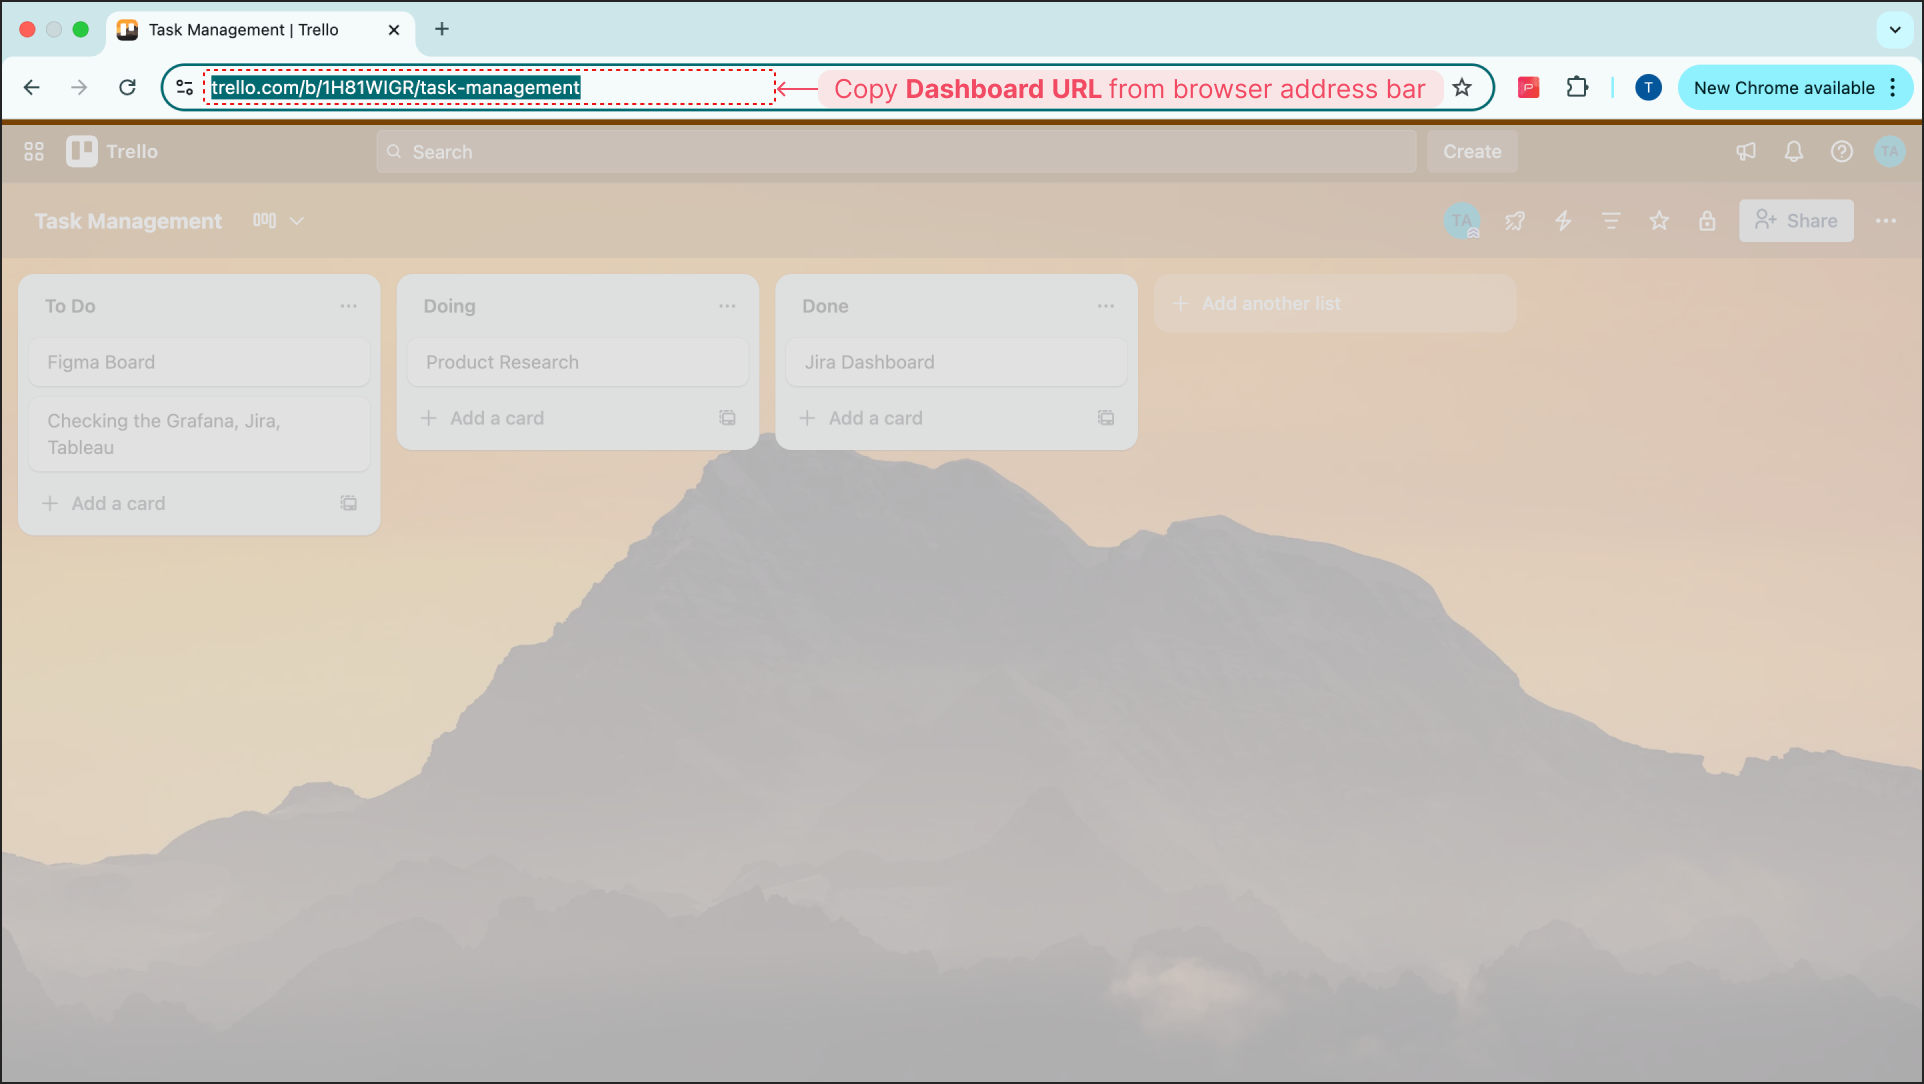
Task: Click the megaphone feedback icon
Action: (x=1746, y=151)
